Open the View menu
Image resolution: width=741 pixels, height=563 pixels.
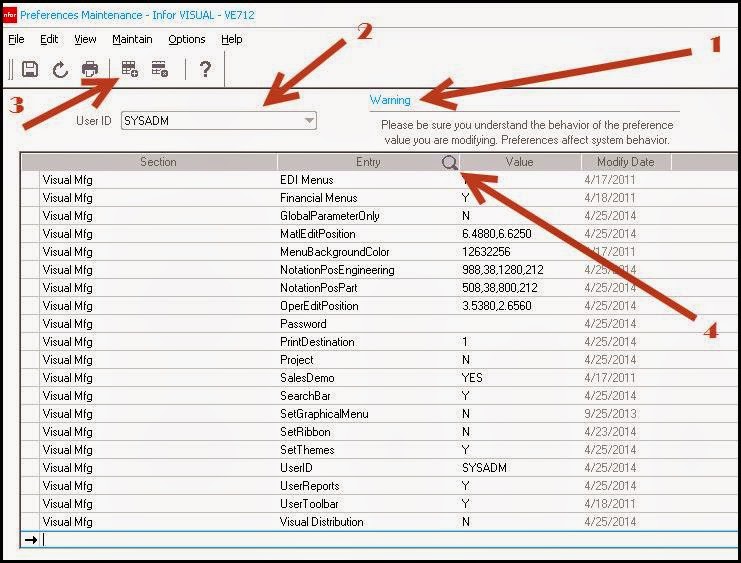(x=85, y=39)
